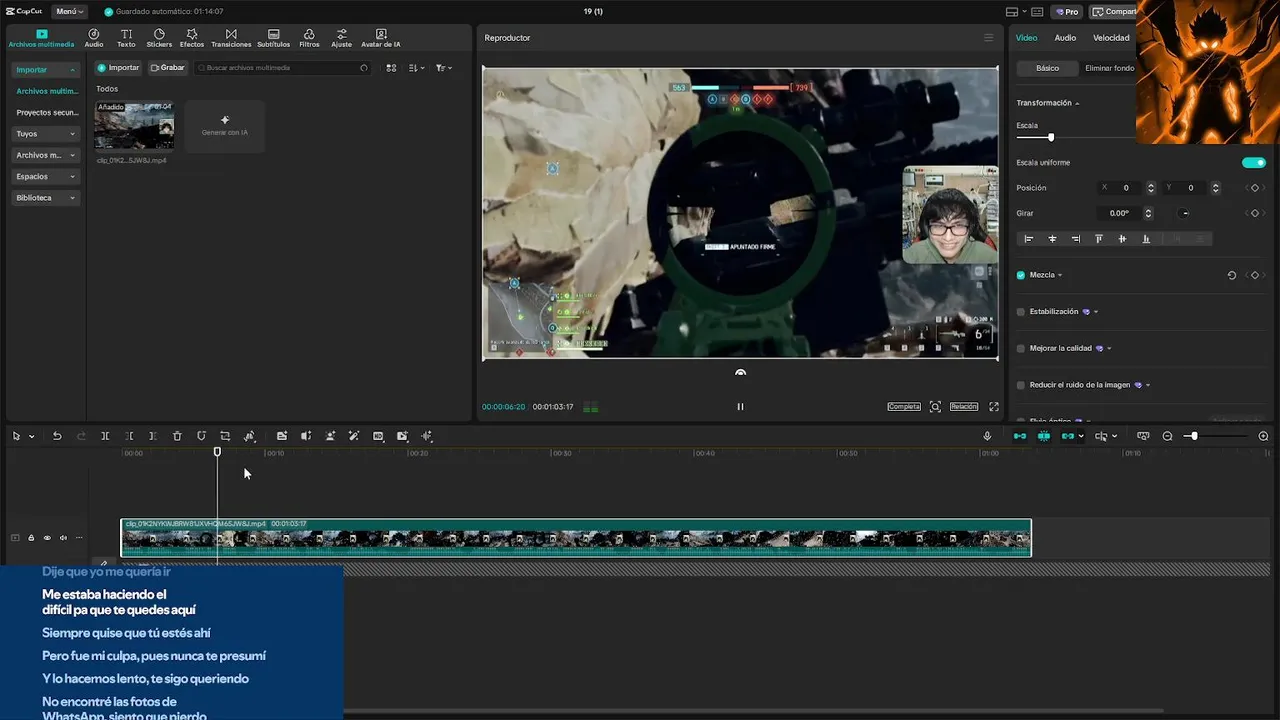Viewport: 1280px width, 720px height.
Task: Delete the selected clip with trash icon
Action: click(x=177, y=436)
